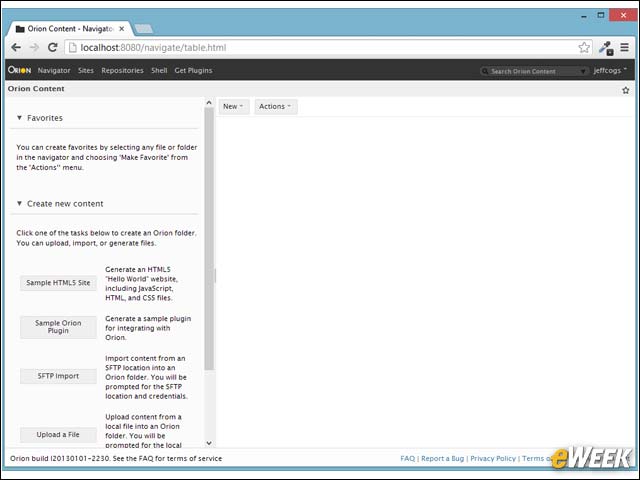Open the Report a Bug link

442,458
